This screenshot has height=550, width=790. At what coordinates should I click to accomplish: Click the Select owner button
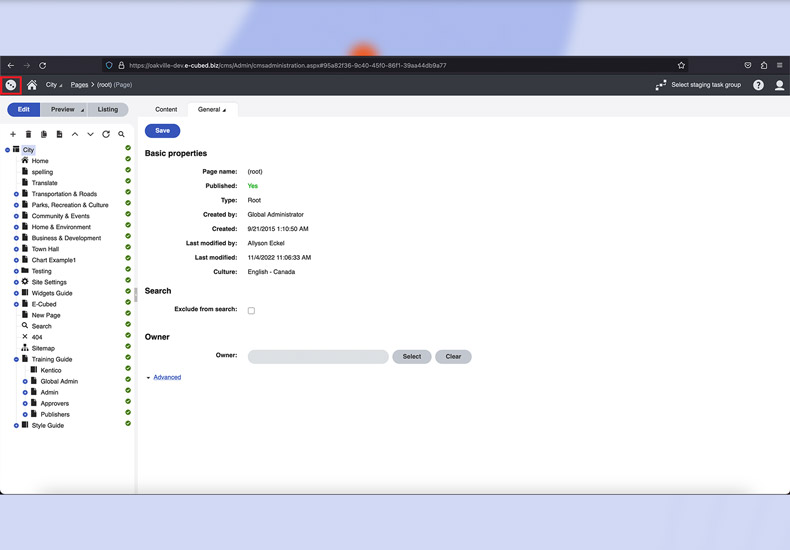(x=412, y=356)
